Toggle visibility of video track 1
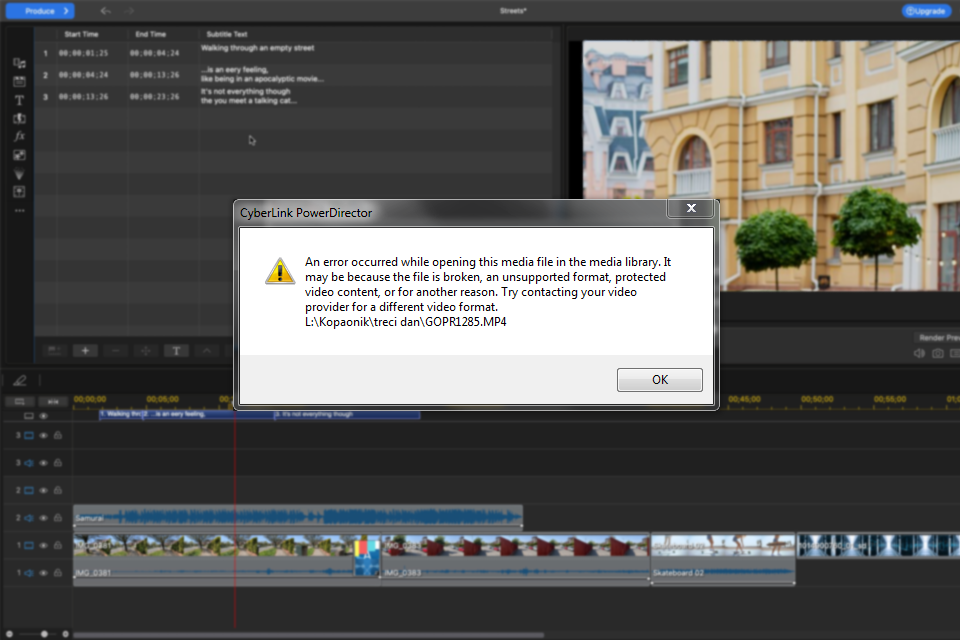Viewport: 960px width, 640px height. pos(43,546)
